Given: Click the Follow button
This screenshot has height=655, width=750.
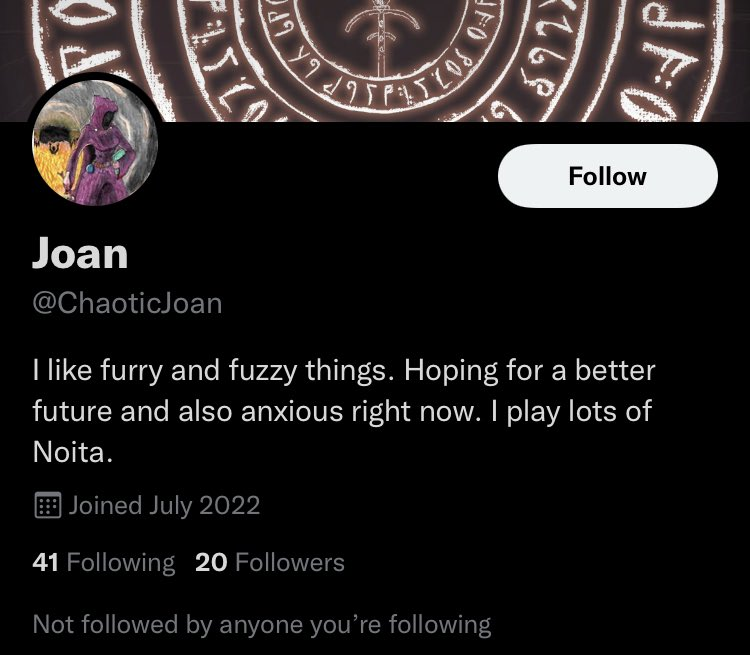Looking at the screenshot, I should coord(607,177).
